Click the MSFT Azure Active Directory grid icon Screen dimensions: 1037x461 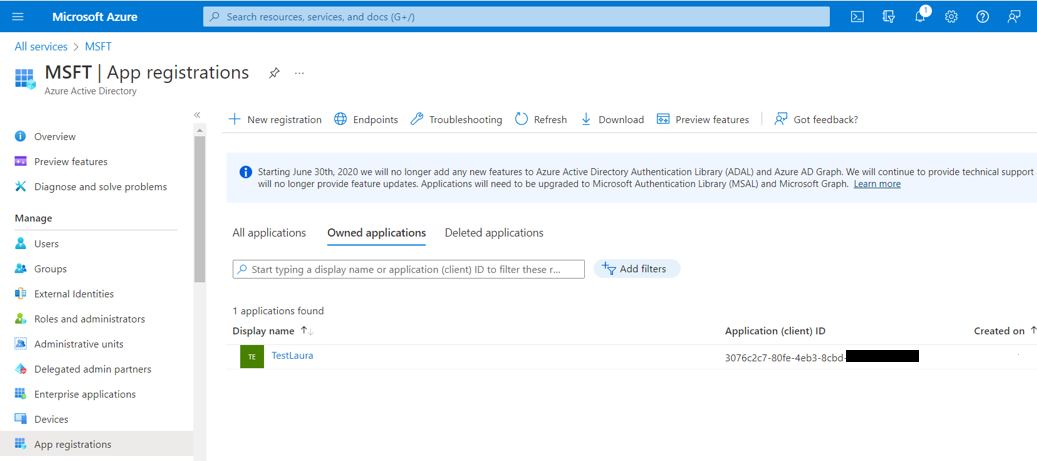coord(25,77)
